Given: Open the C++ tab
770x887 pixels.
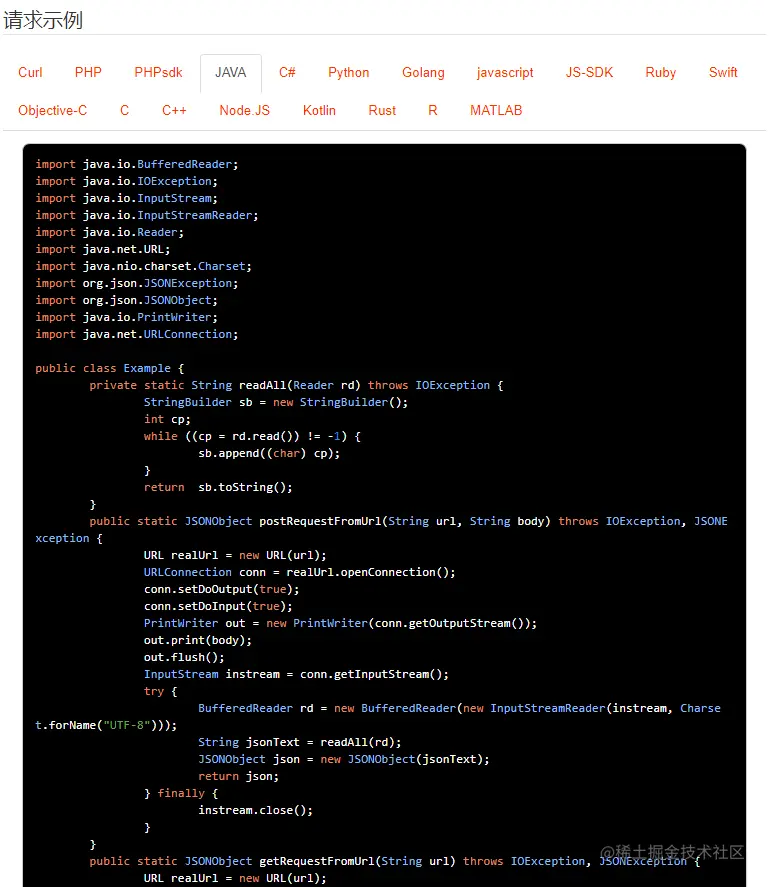Looking at the screenshot, I should click(x=174, y=110).
